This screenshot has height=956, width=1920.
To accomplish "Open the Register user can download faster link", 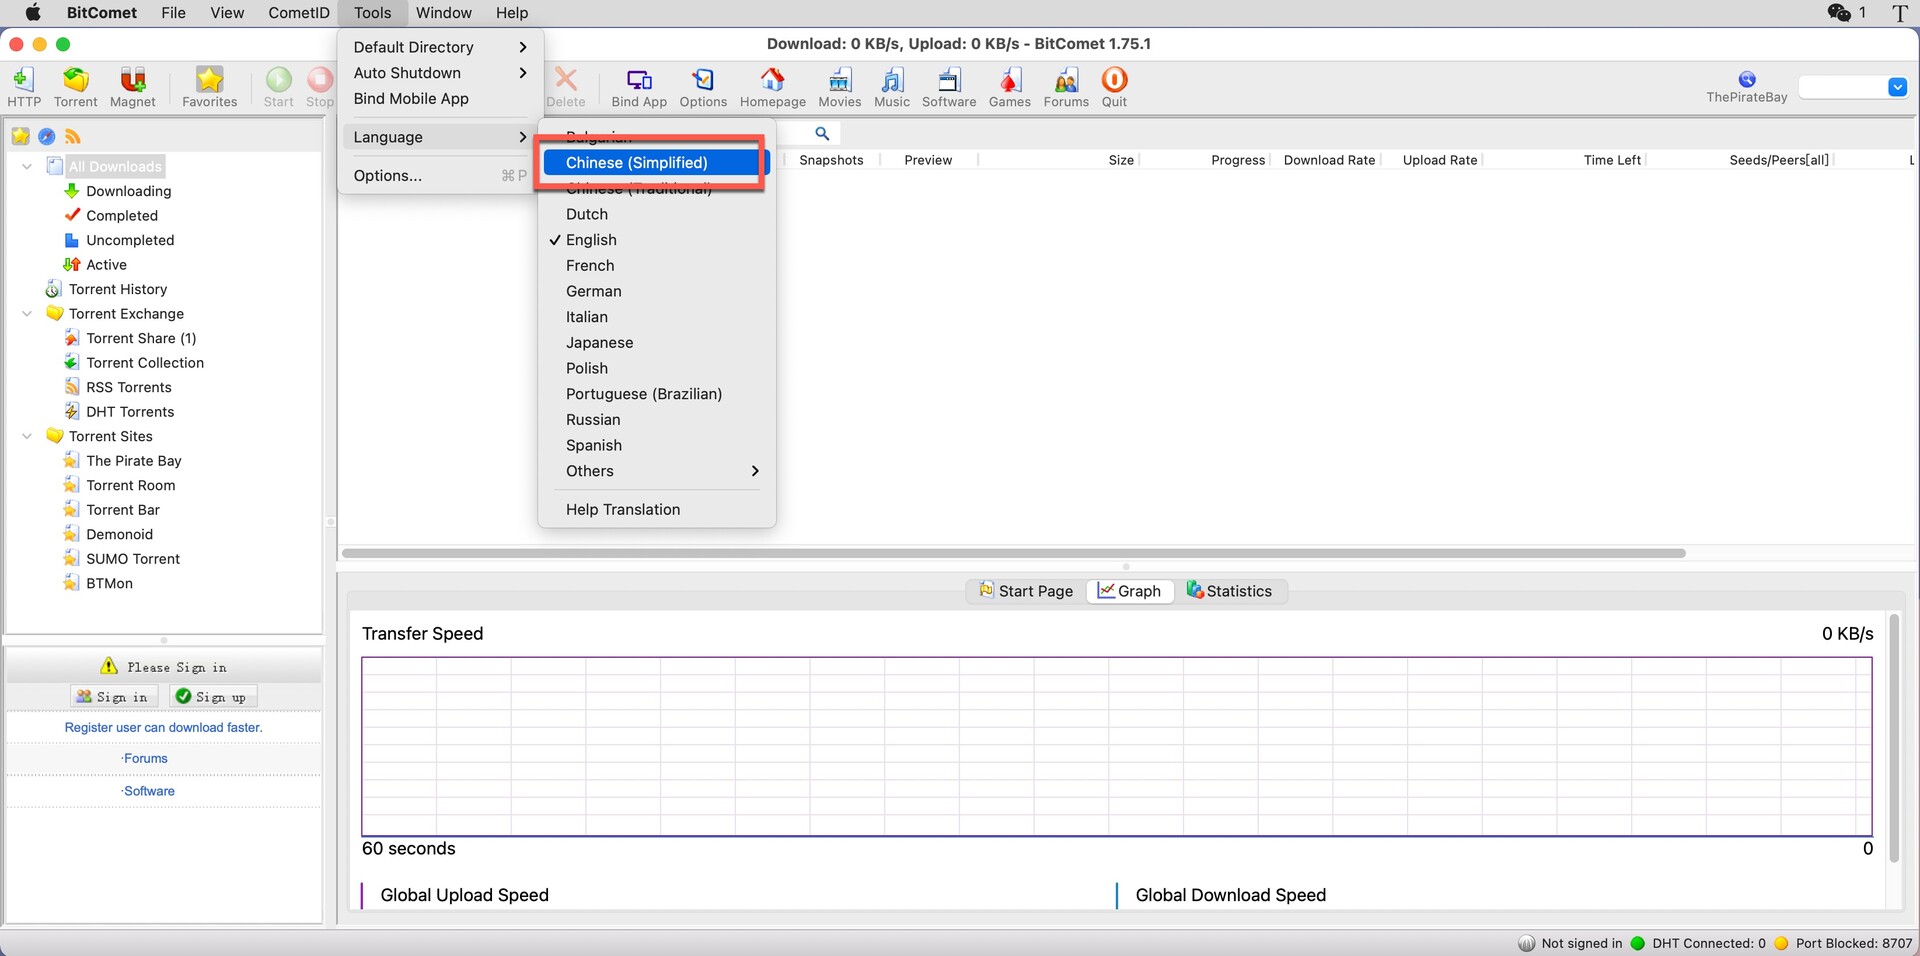I will pyautogui.click(x=164, y=727).
